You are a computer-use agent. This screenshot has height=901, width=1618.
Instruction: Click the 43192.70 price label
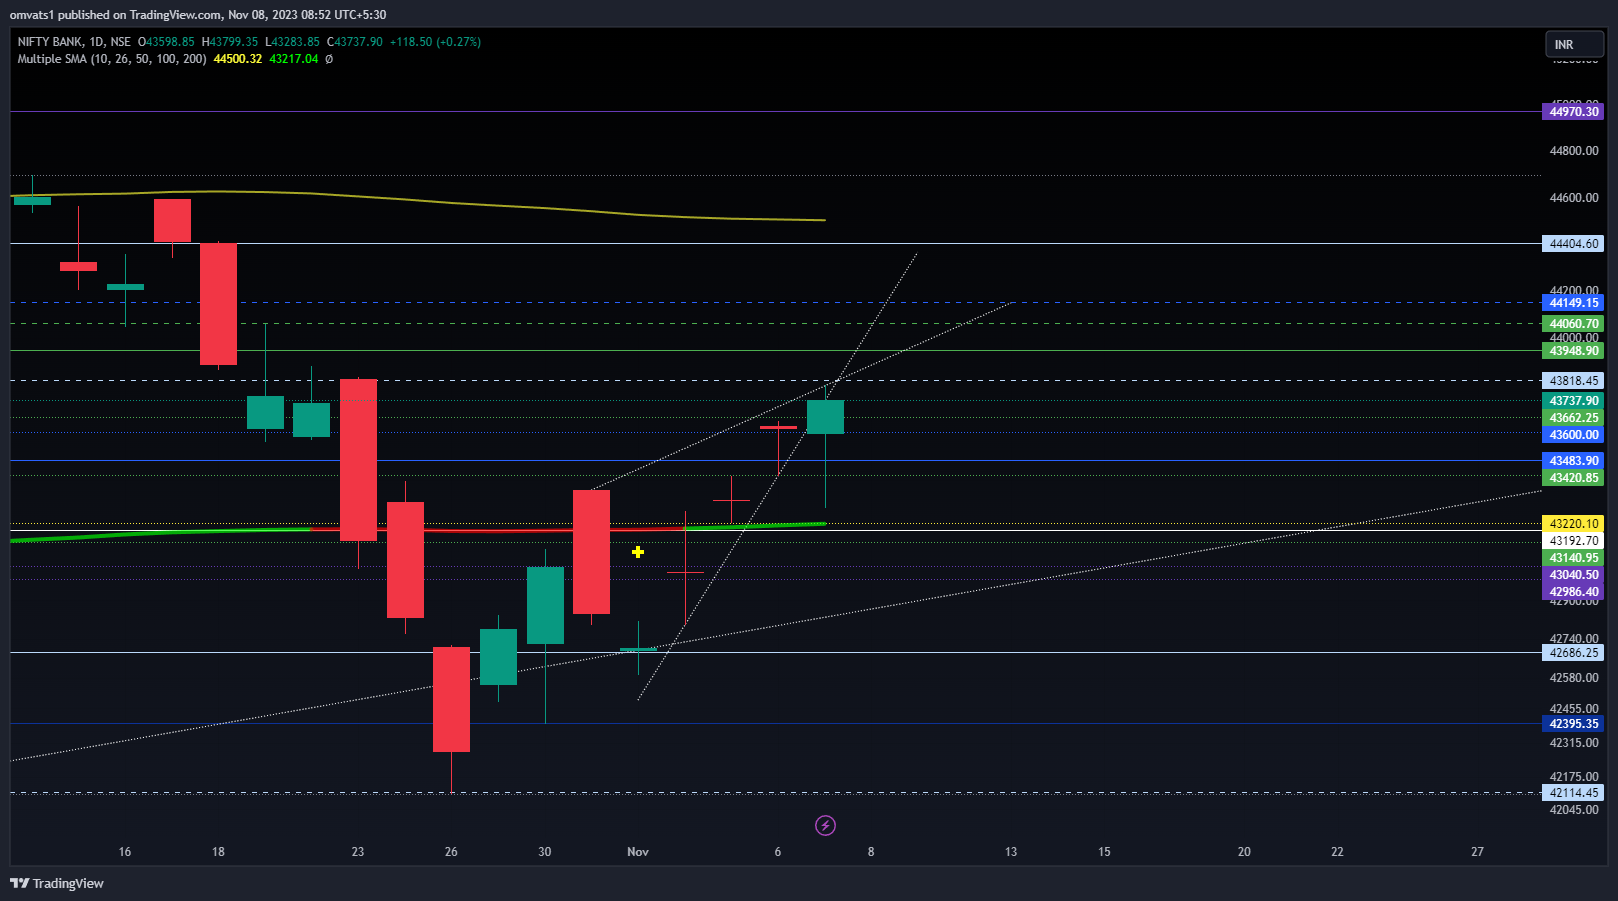pos(1574,541)
